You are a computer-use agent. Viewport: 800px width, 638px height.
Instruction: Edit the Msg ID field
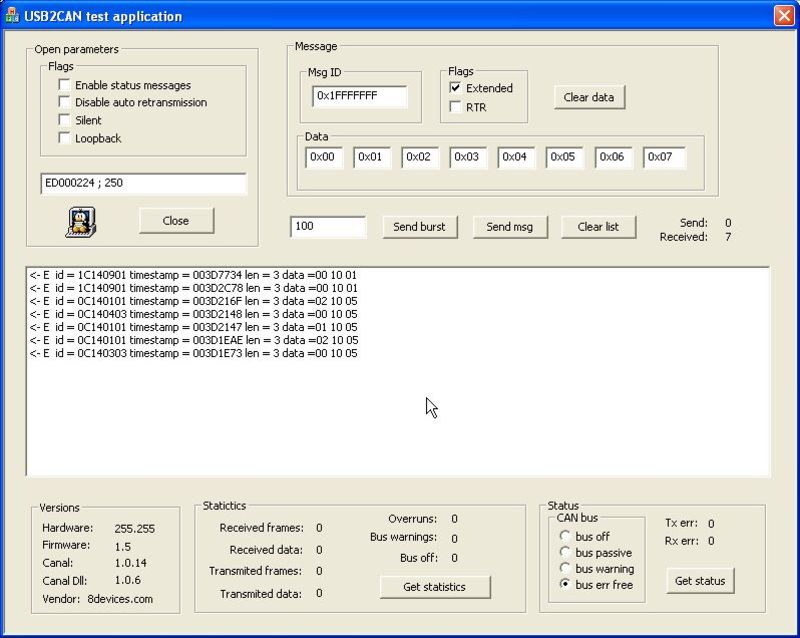click(359, 97)
